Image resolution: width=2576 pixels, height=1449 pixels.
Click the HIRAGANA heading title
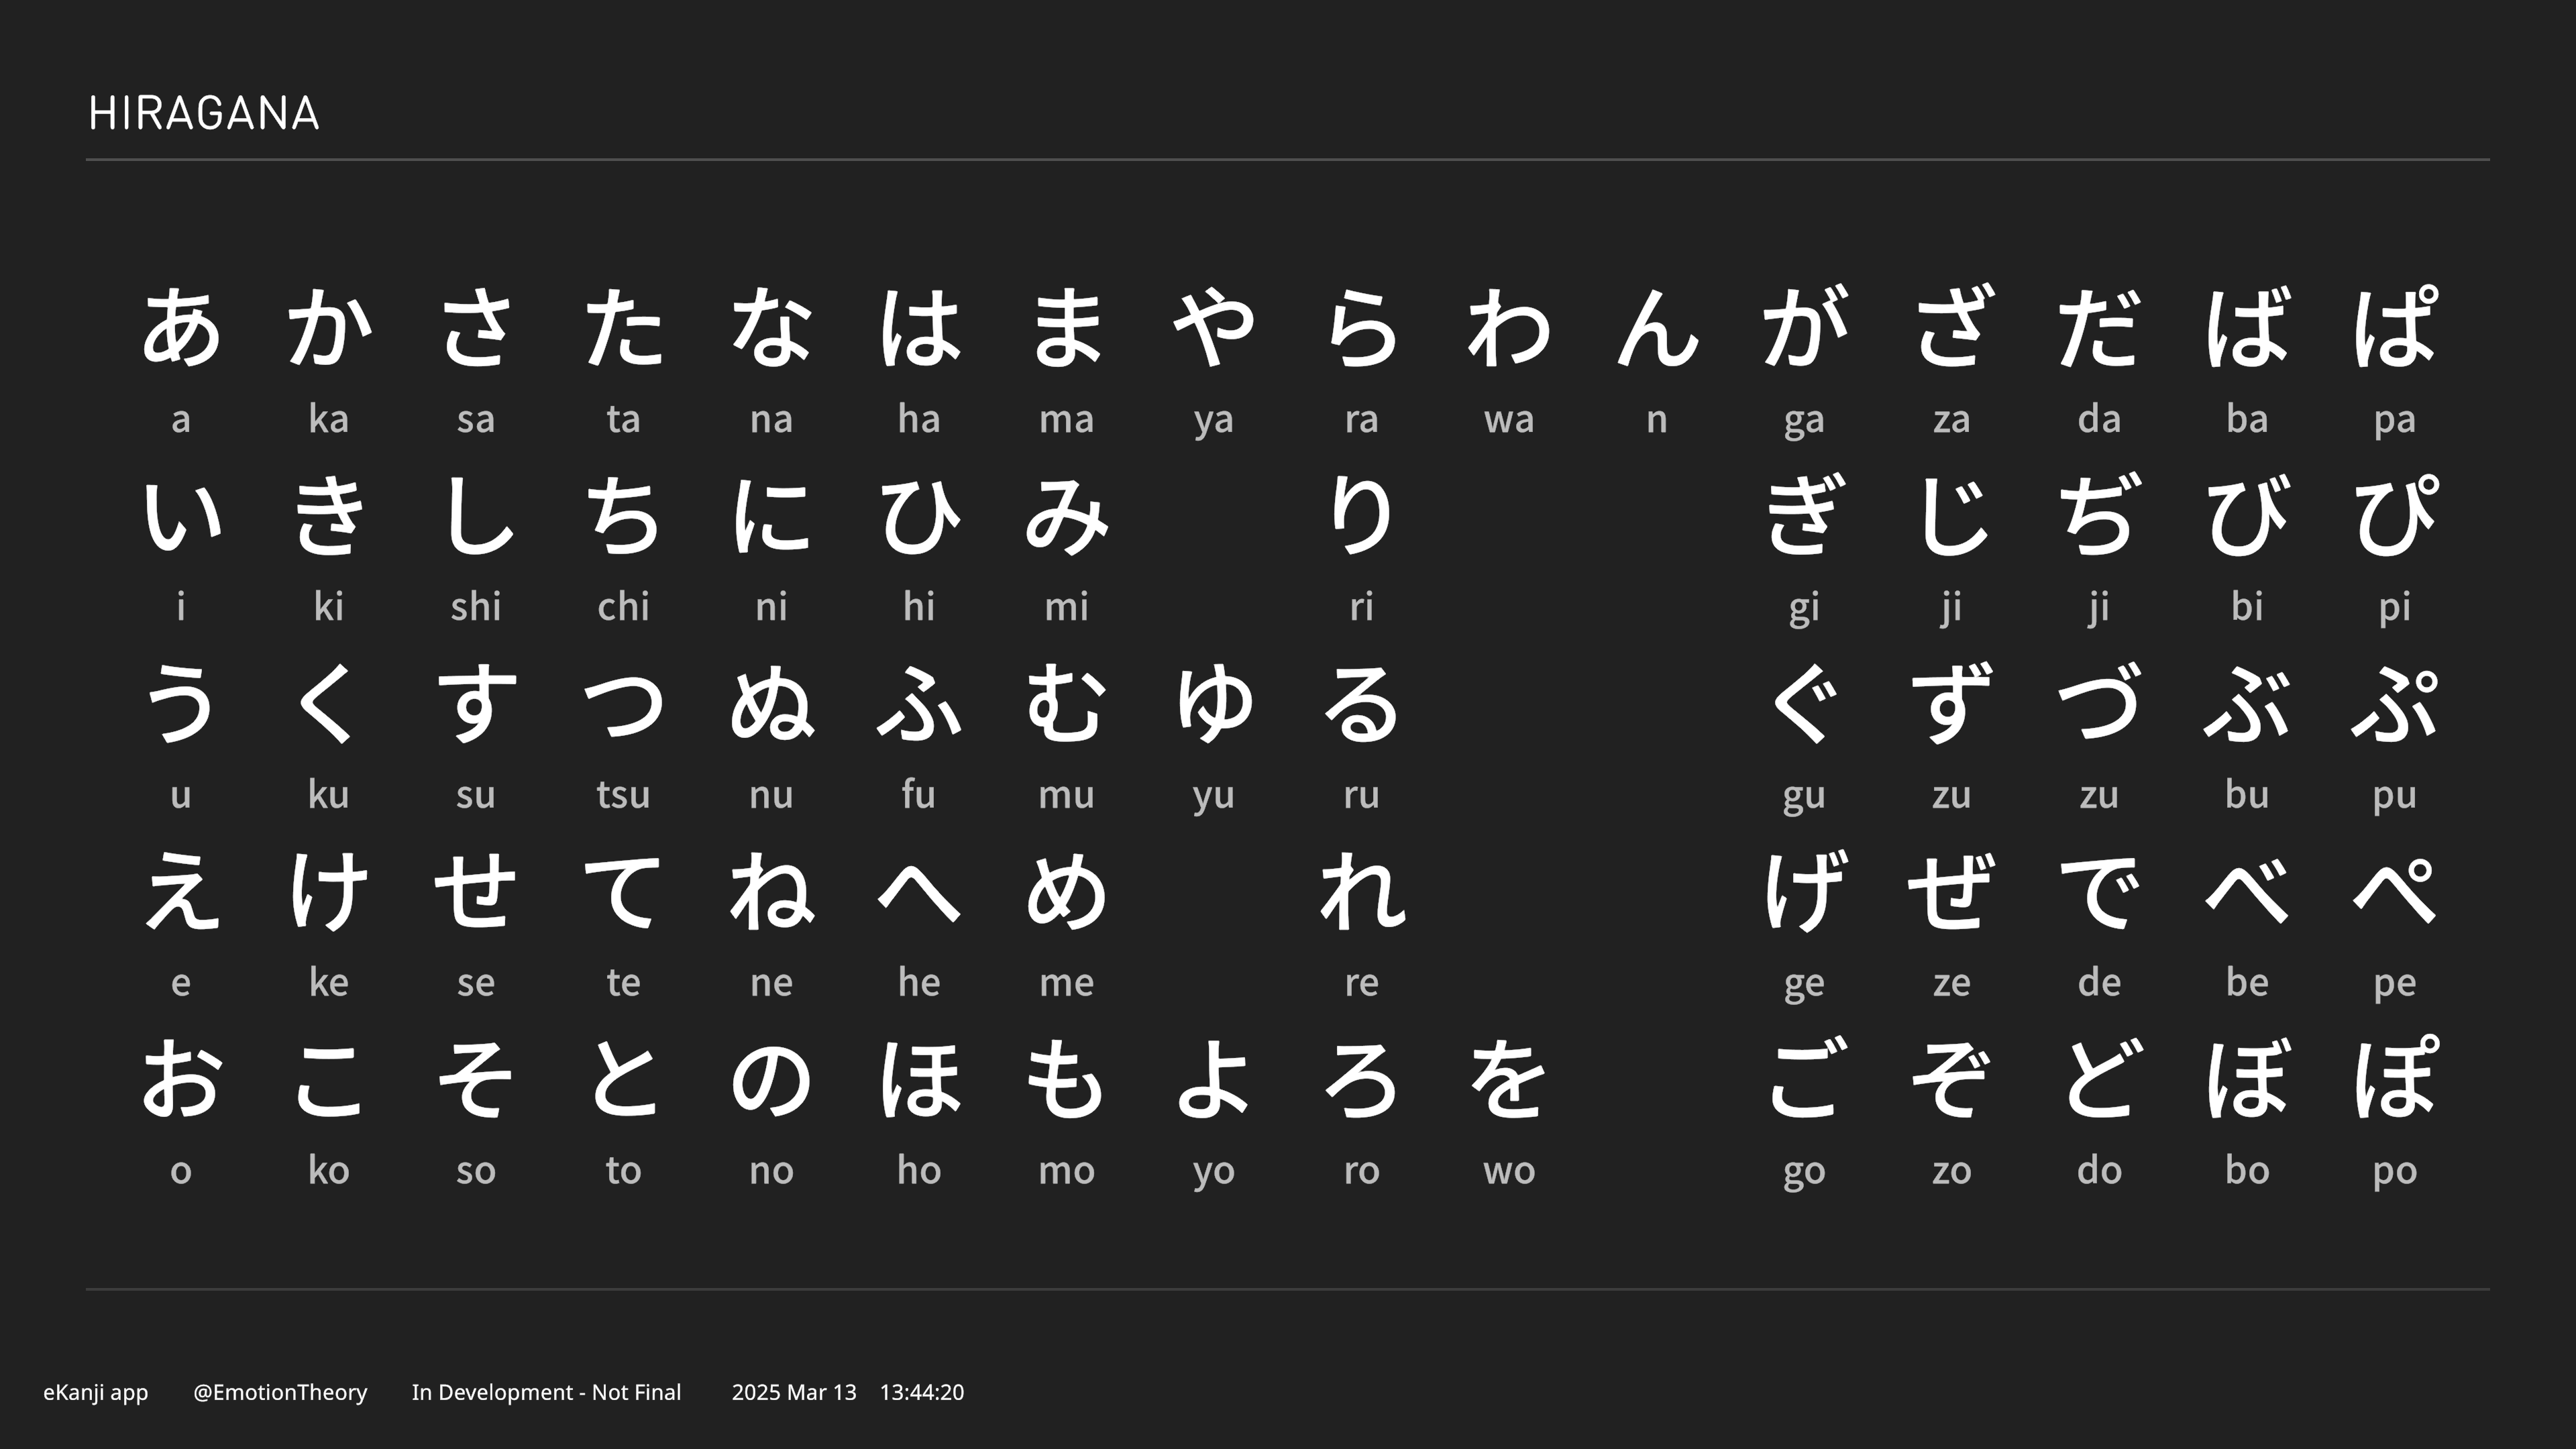pyautogui.click(x=204, y=113)
